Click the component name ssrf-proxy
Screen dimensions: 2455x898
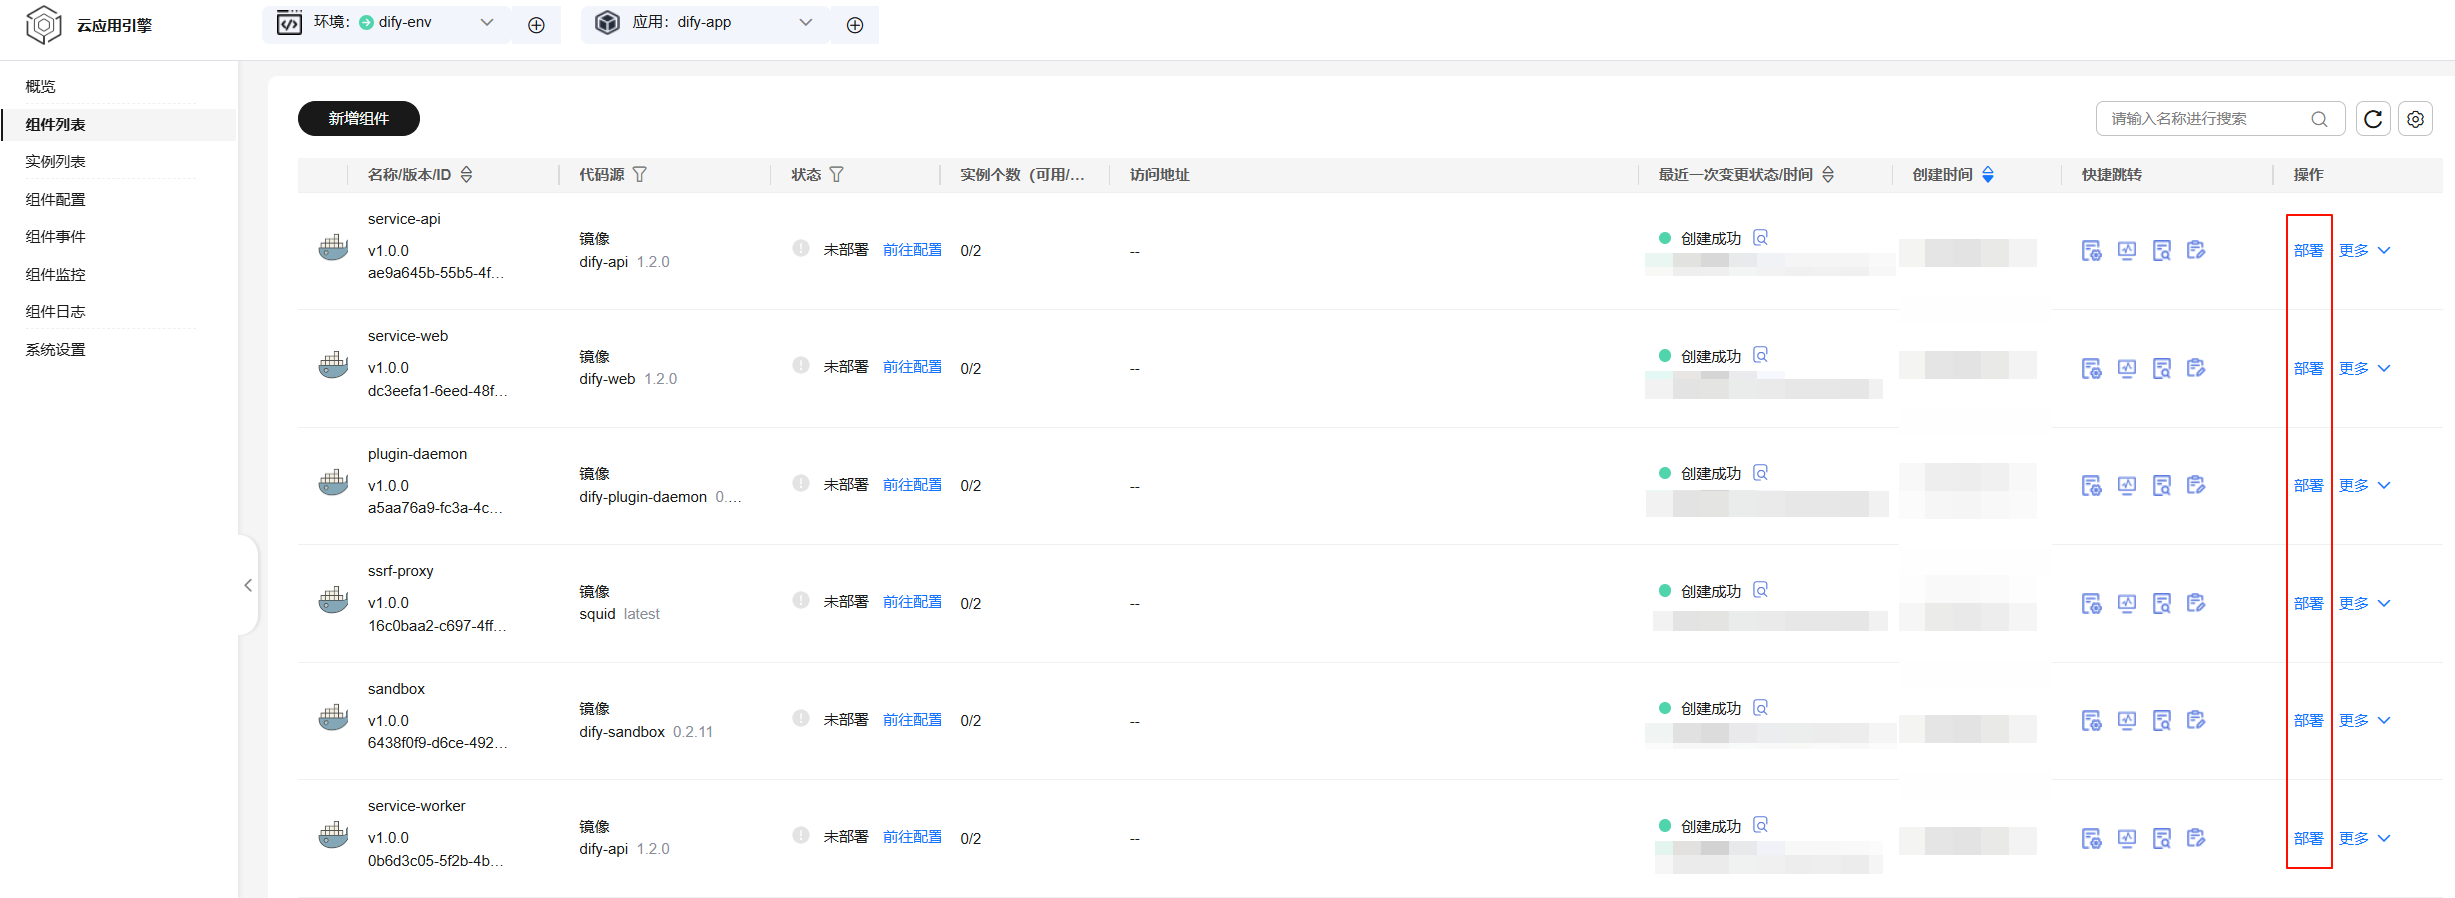[x=400, y=571]
